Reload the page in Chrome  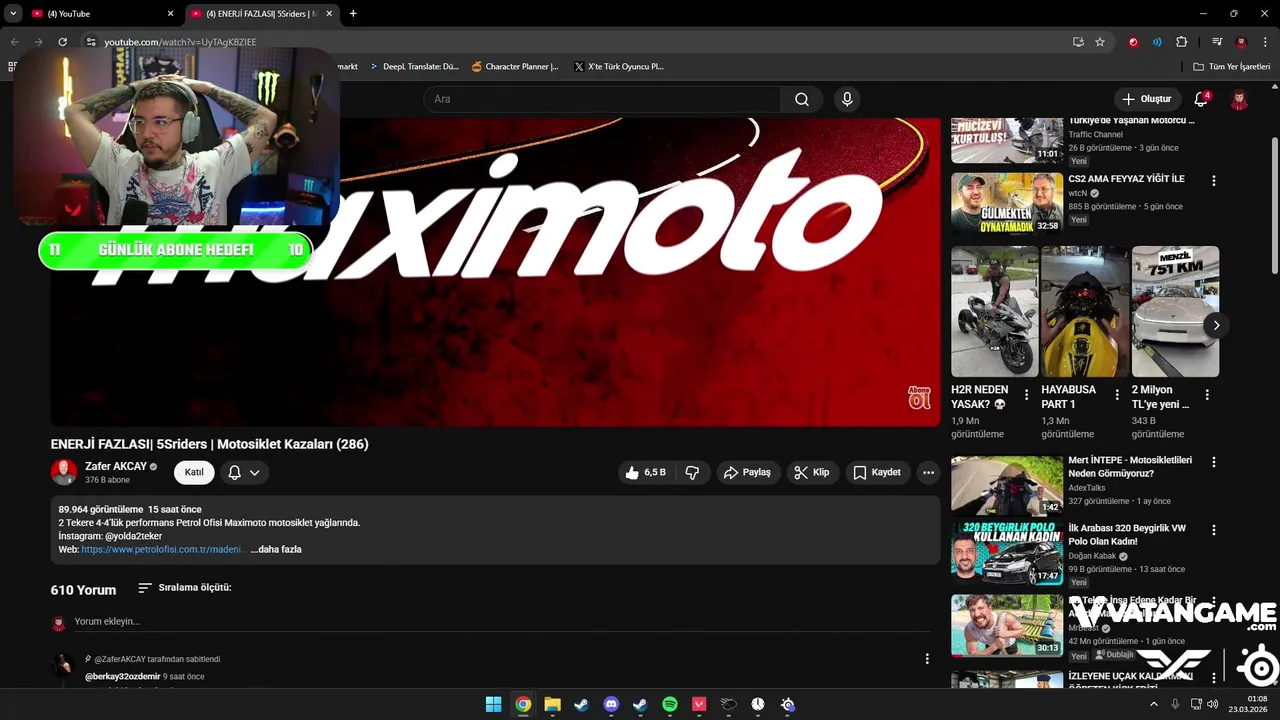point(62,42)
